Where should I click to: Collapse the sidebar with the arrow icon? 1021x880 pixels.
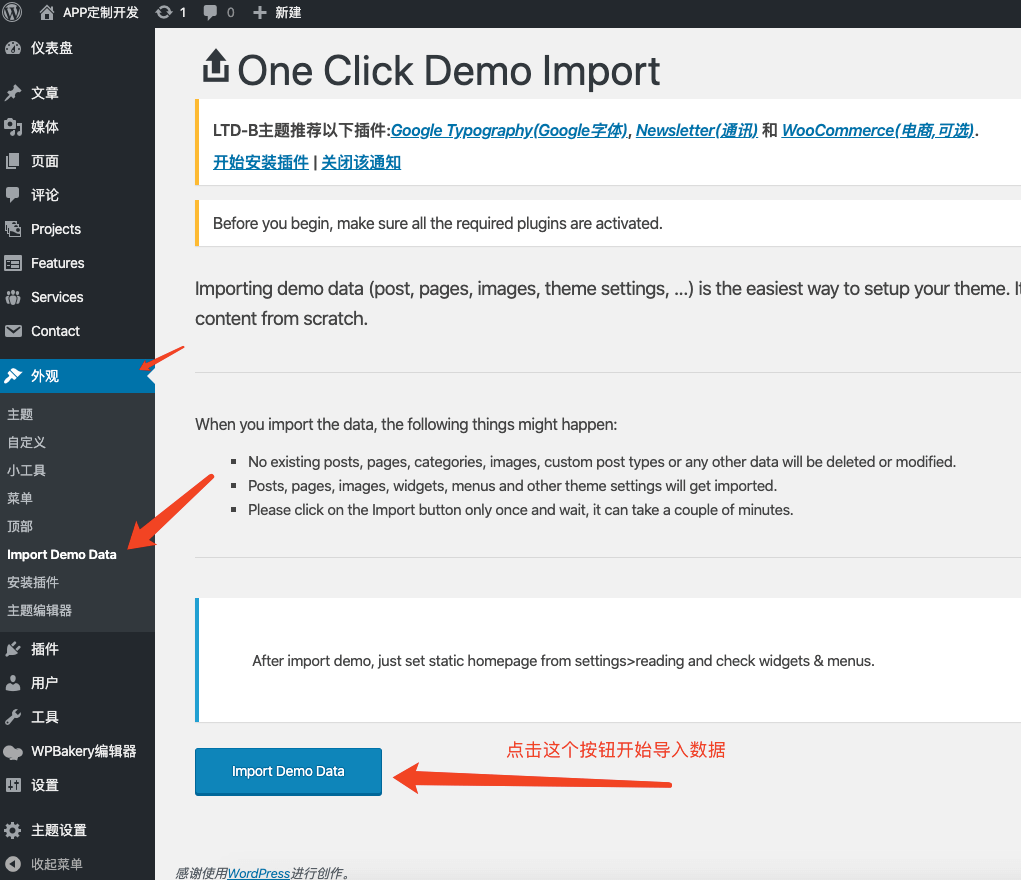[13, 864]
